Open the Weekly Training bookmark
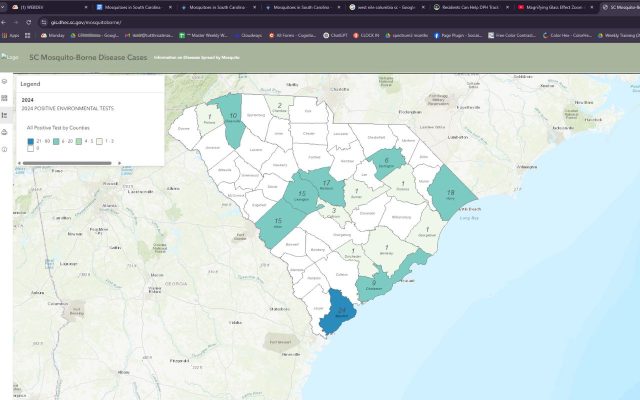The image size is (640, 400). pos(618,36)
